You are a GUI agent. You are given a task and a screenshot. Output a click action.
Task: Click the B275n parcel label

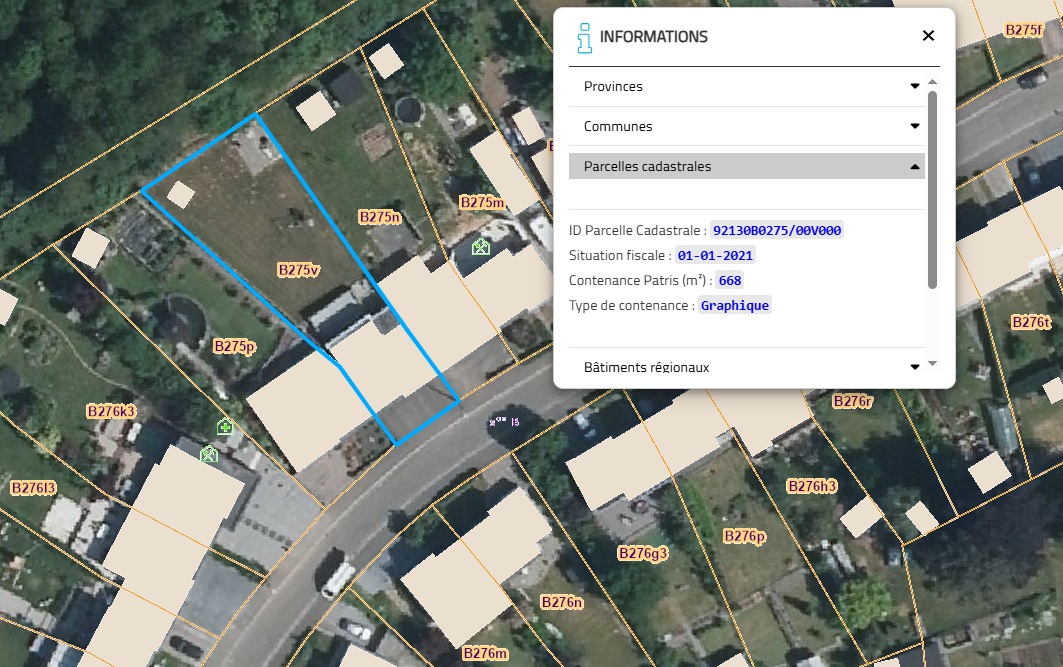coord(380,217)
